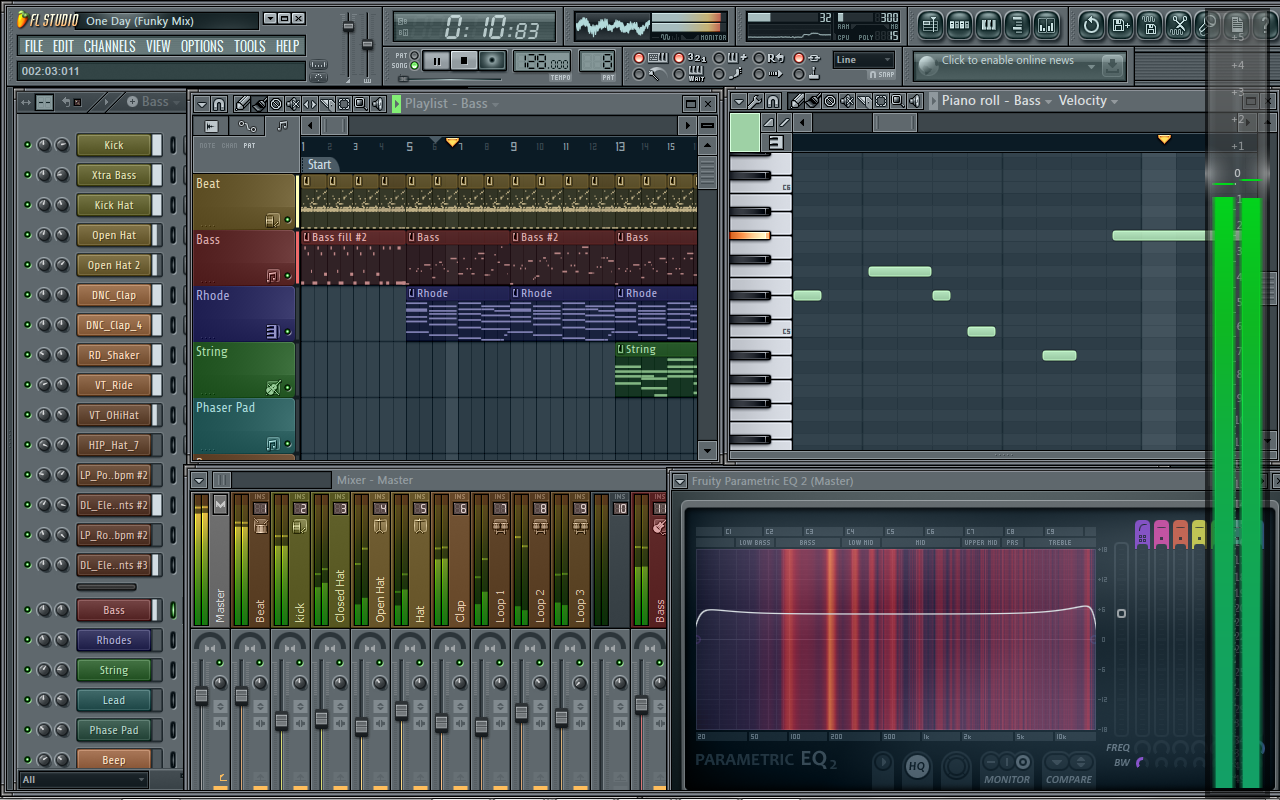Toggle the magnet snap icon in Playlist

tap(219, 104)
